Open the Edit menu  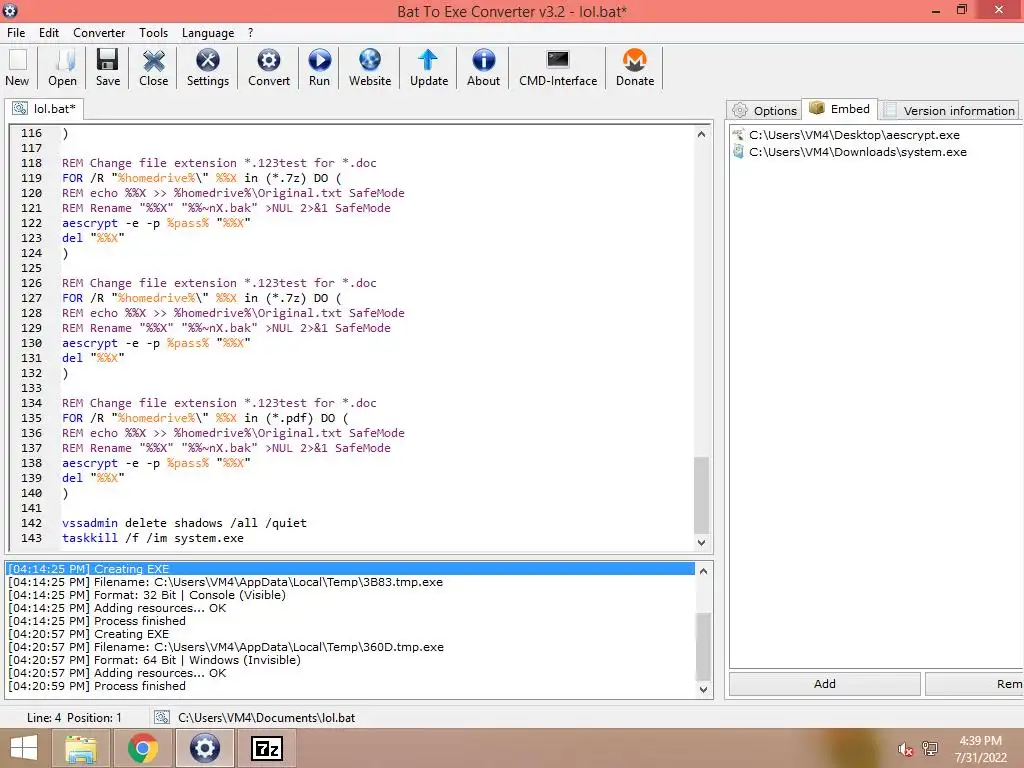[48, 33]
